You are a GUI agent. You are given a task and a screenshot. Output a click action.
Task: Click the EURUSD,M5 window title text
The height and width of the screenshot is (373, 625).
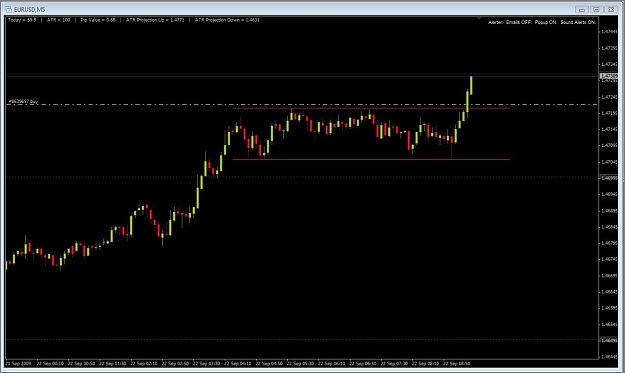[29, 10]
